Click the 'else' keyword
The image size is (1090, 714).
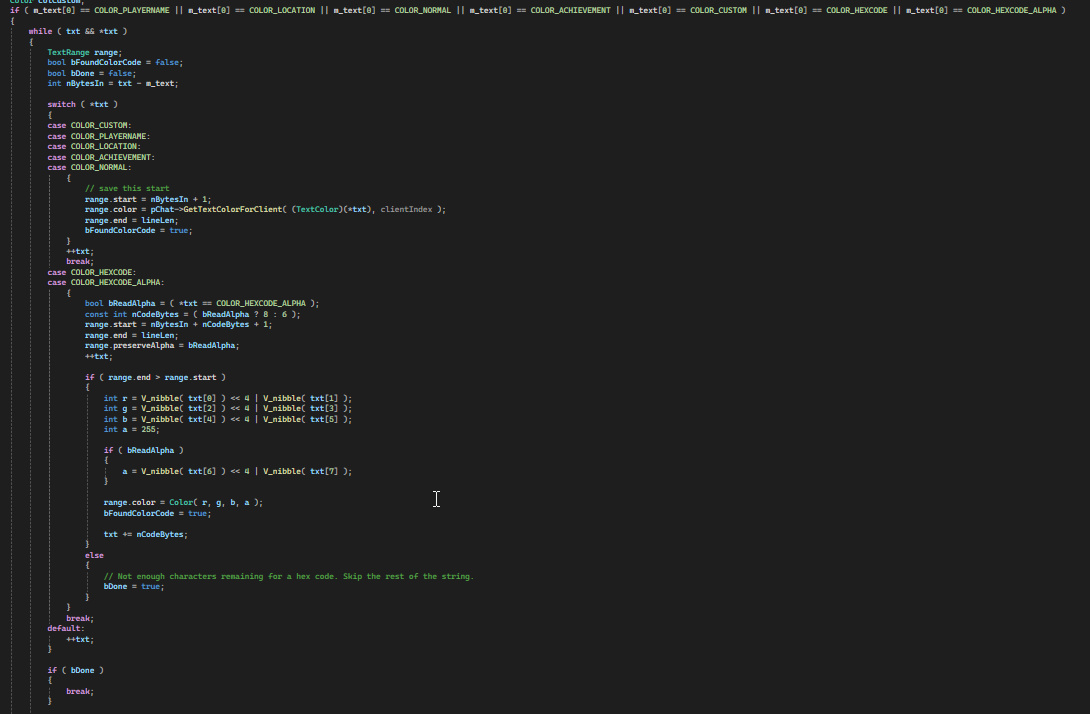[95, 555]
